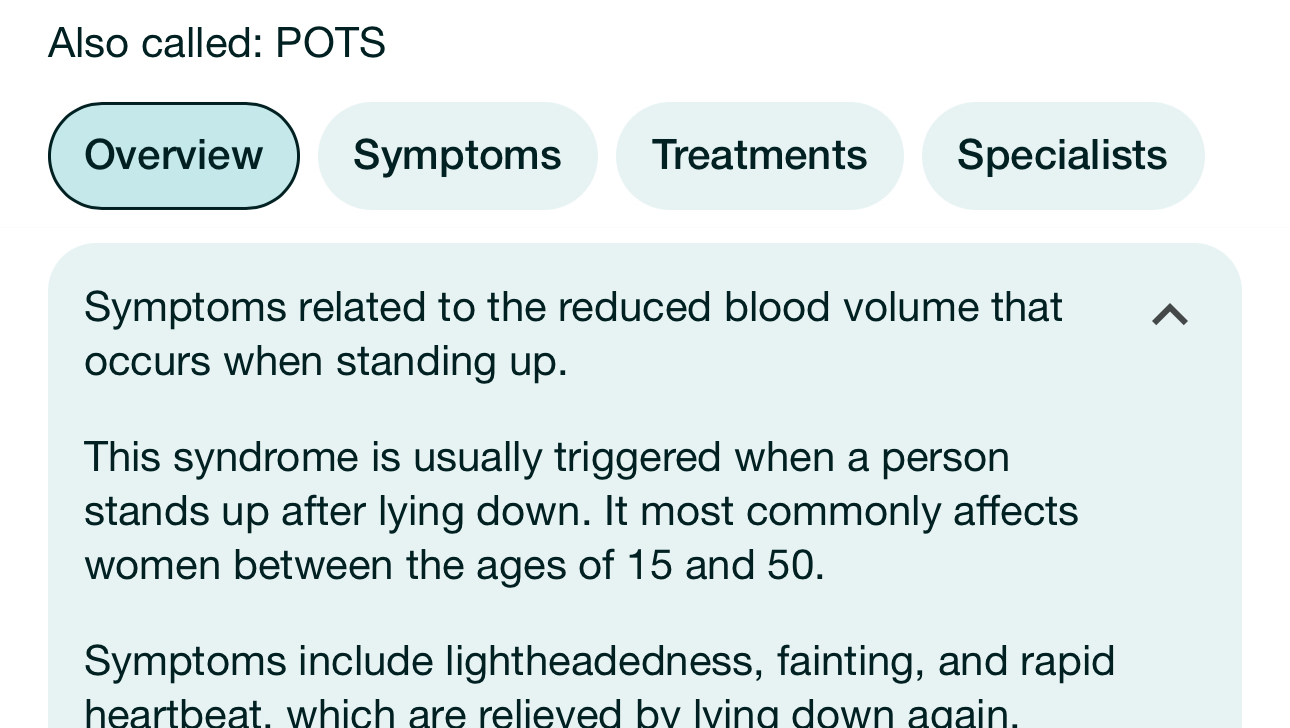The image size is (1290, 728).
Task: Click the 'Also called: POTS' line
Action: point(216,43)
